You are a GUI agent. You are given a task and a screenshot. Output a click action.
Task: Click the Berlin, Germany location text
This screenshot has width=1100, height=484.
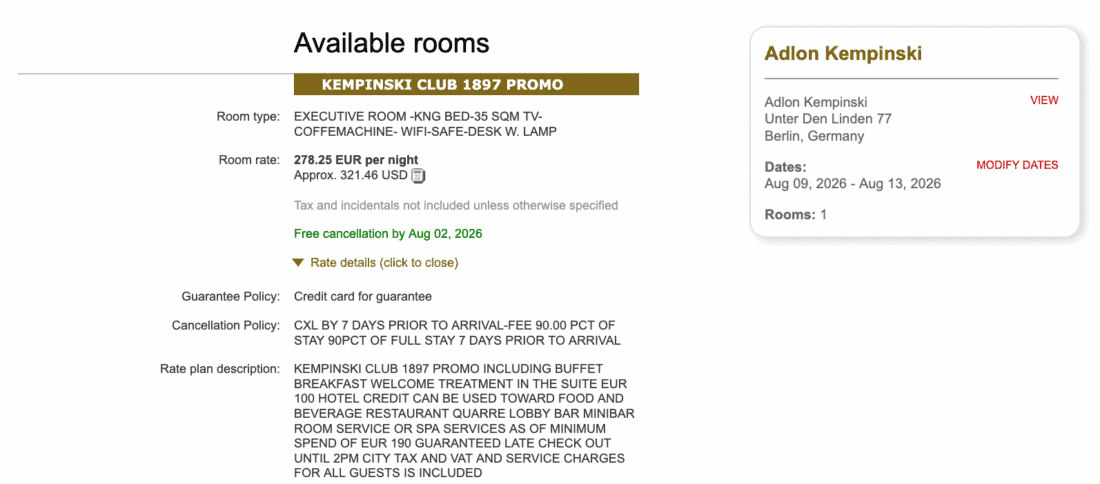pos(814,137)
